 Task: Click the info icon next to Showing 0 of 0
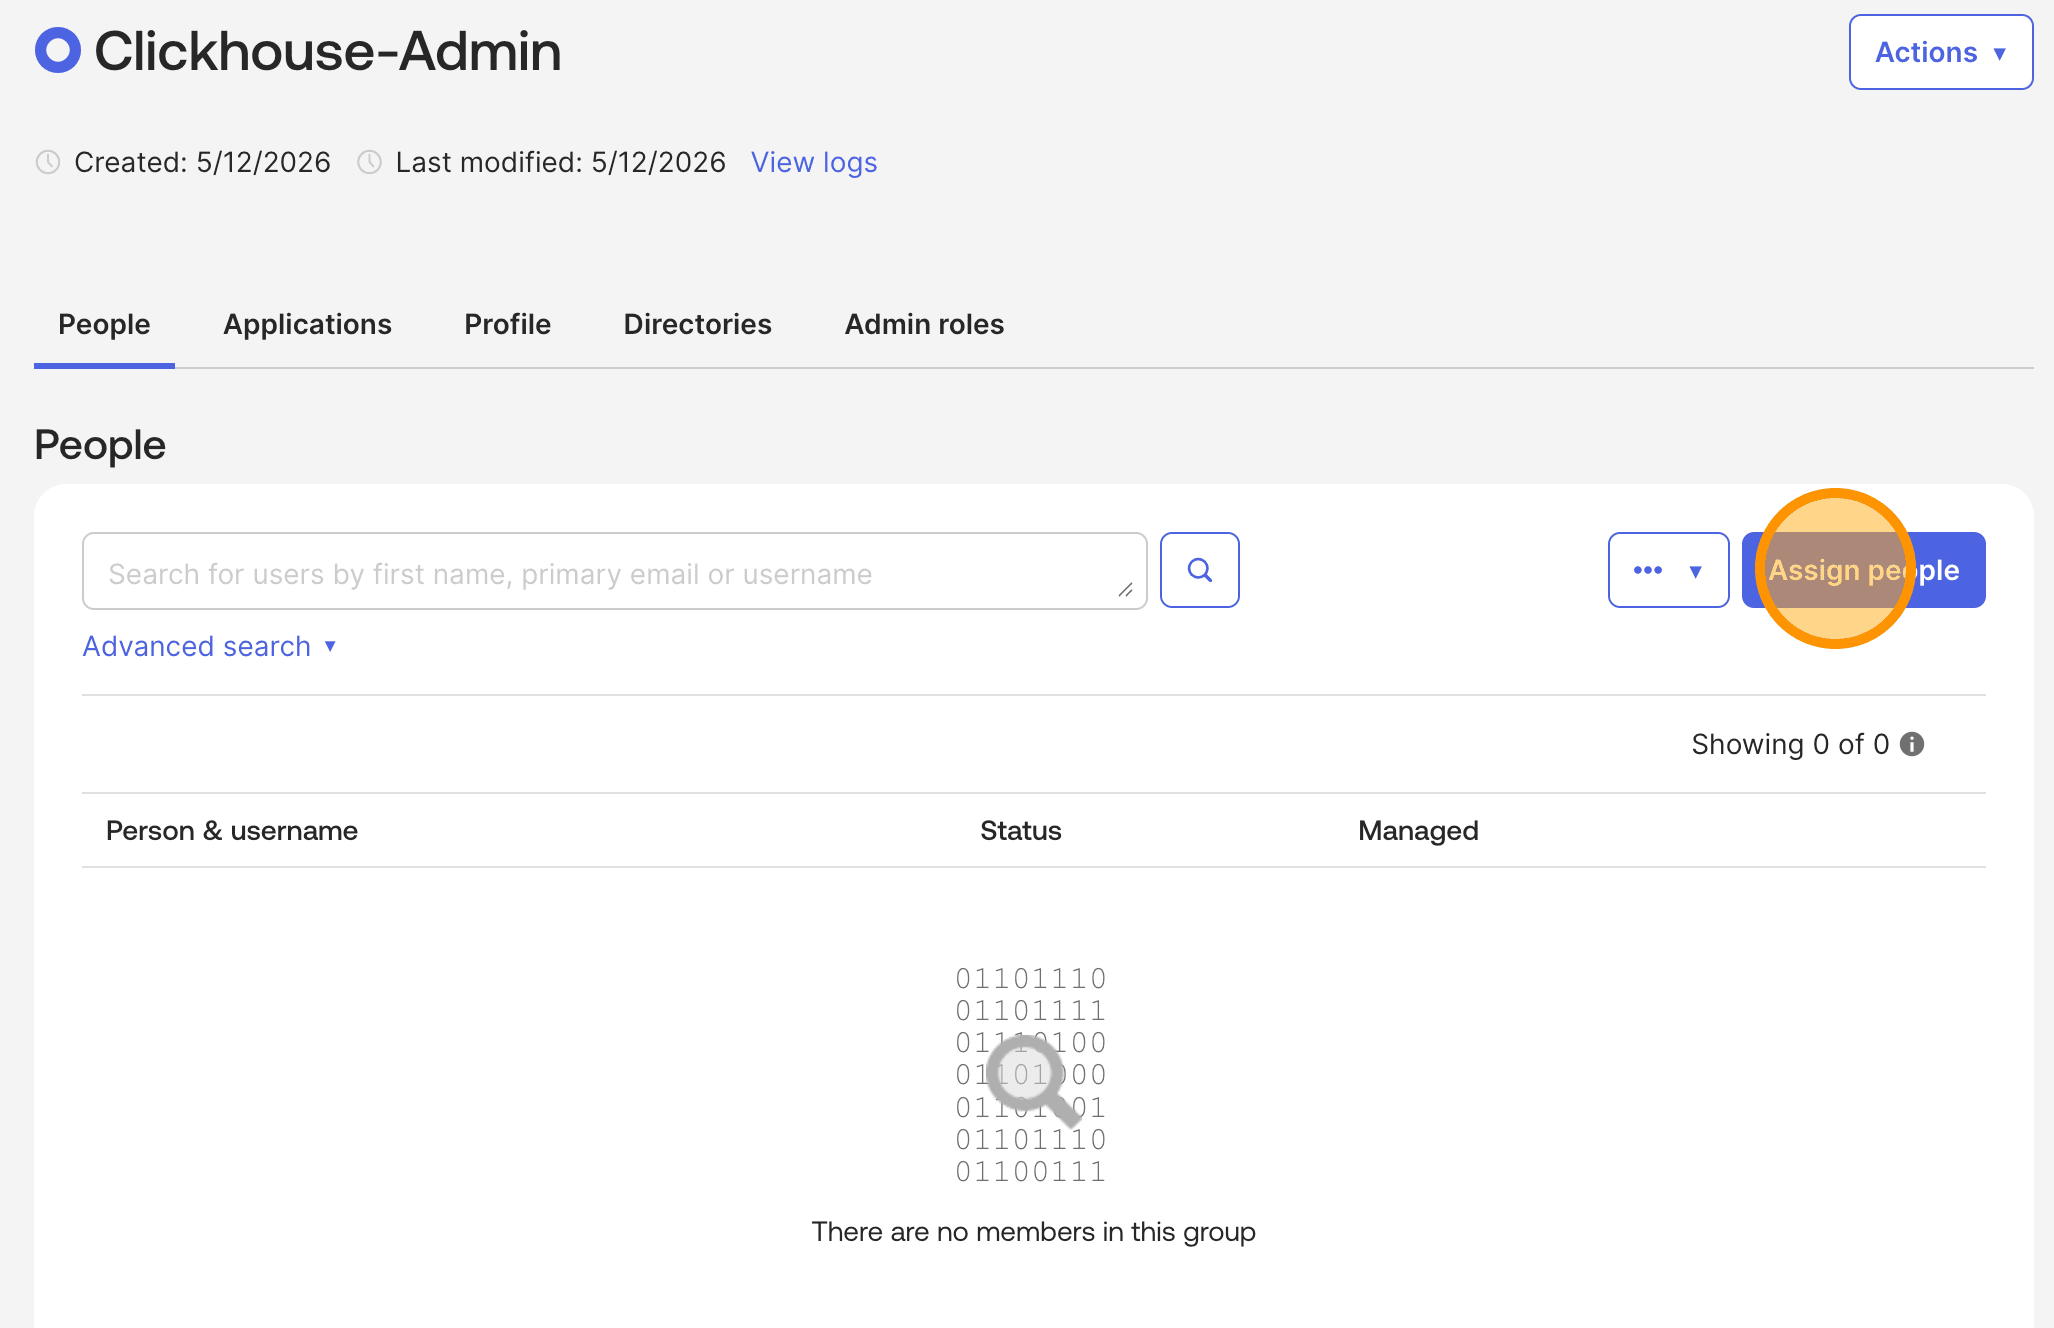(1911, 744)
